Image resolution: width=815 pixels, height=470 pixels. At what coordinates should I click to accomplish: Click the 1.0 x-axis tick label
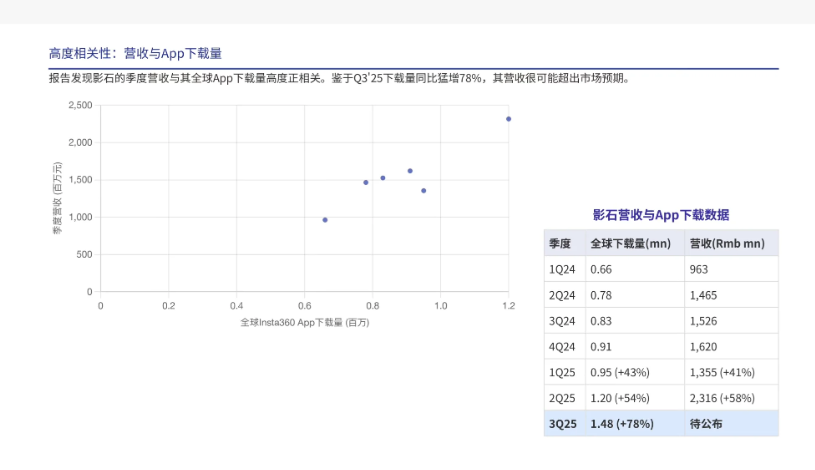coord(441,306)
